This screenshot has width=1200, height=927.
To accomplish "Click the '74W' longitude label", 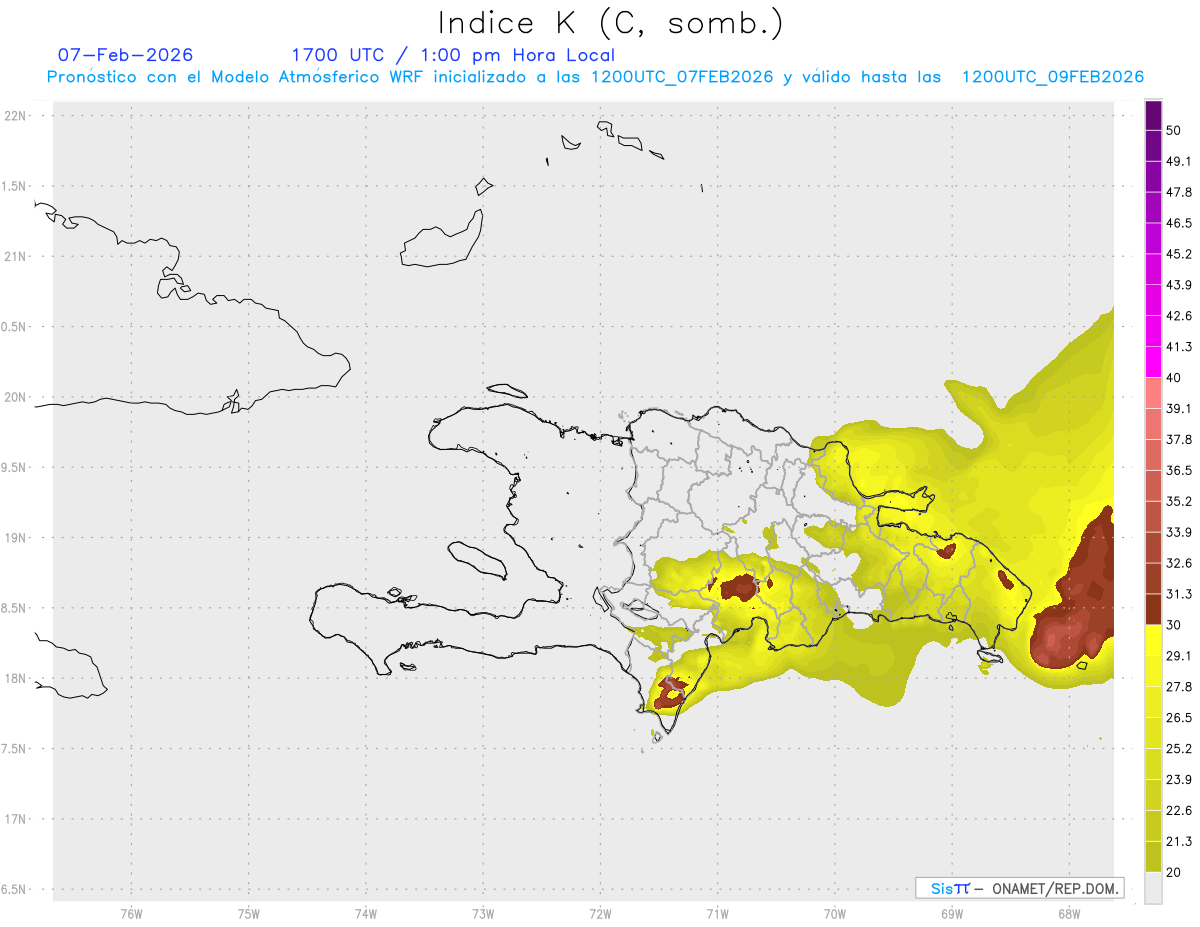I will coord(366,914).
